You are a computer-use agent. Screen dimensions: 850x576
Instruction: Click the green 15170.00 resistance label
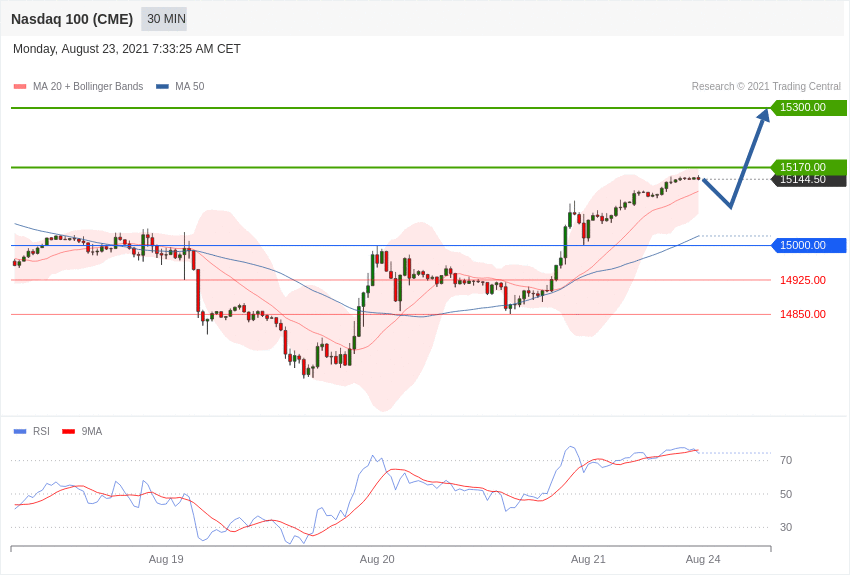click(808, 167)
